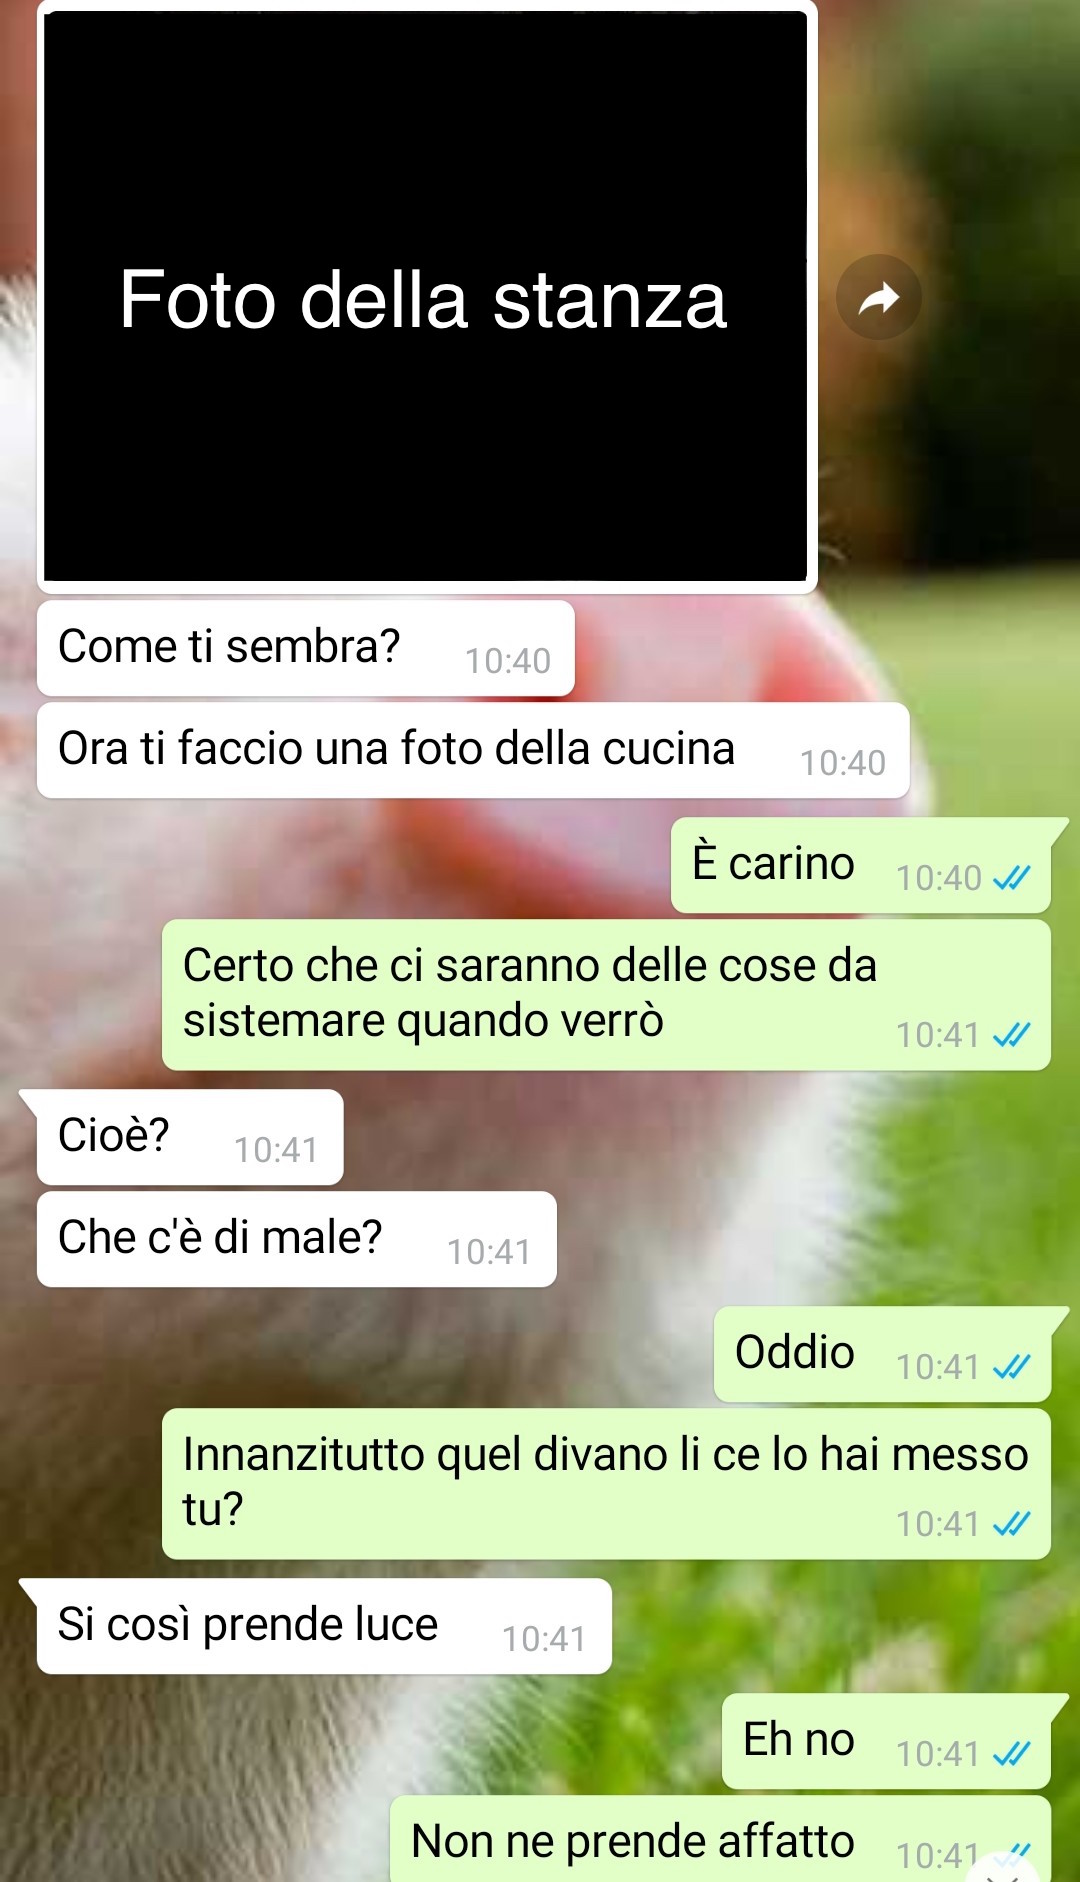Tap the blue read ticks on 'È carino'
The height and width of the screenshot is (1882, 1080).
[1011, 878]
